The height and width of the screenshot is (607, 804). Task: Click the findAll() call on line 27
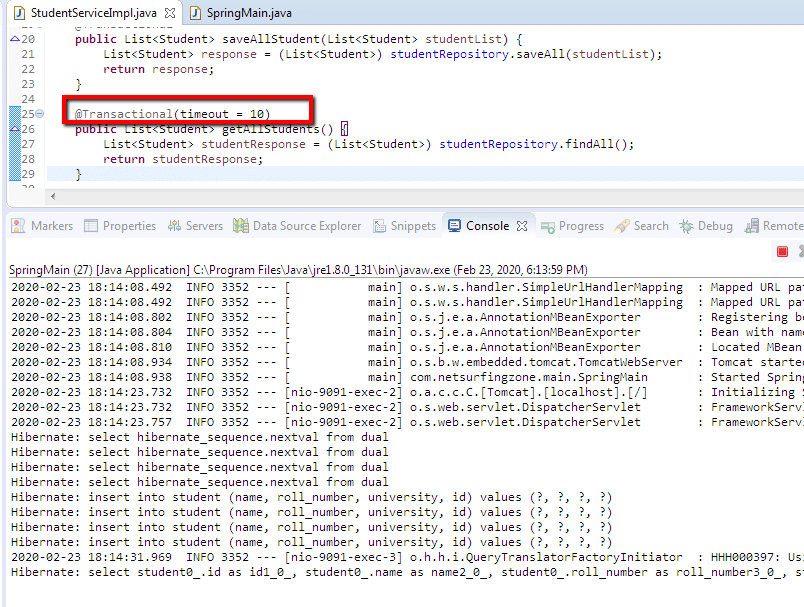(595, 144)
